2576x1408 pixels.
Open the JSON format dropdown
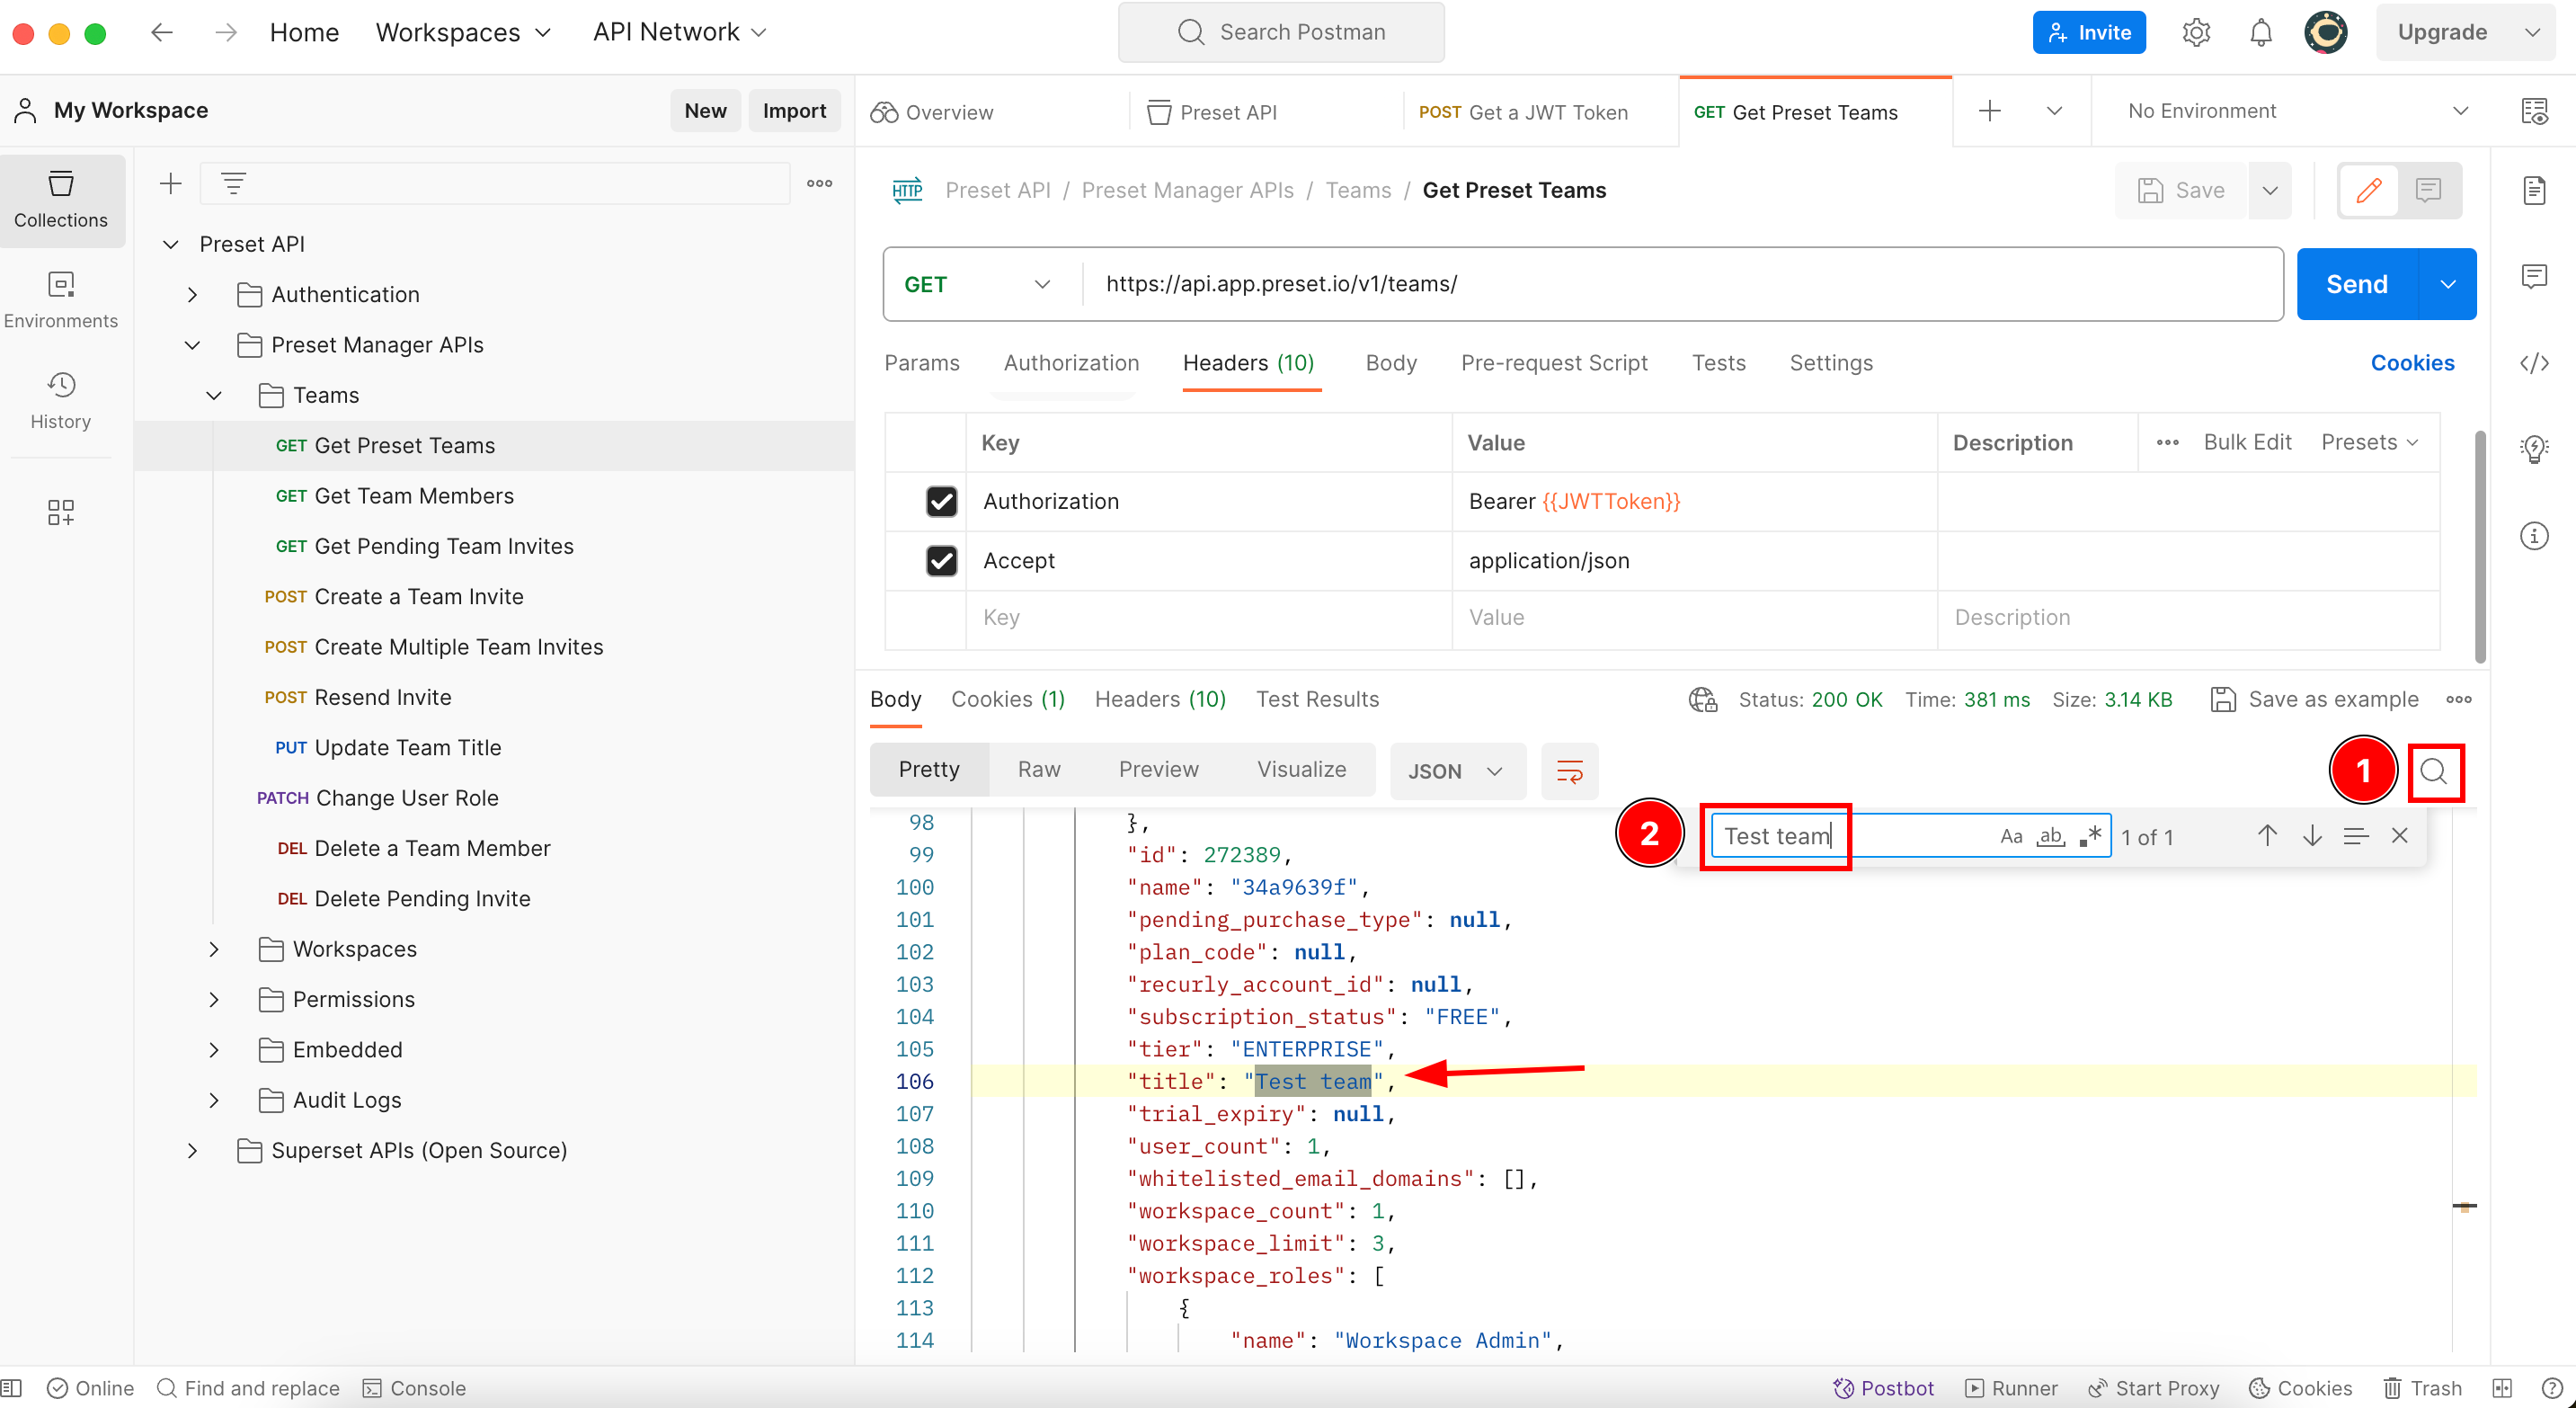click(x=1456, y=771)
